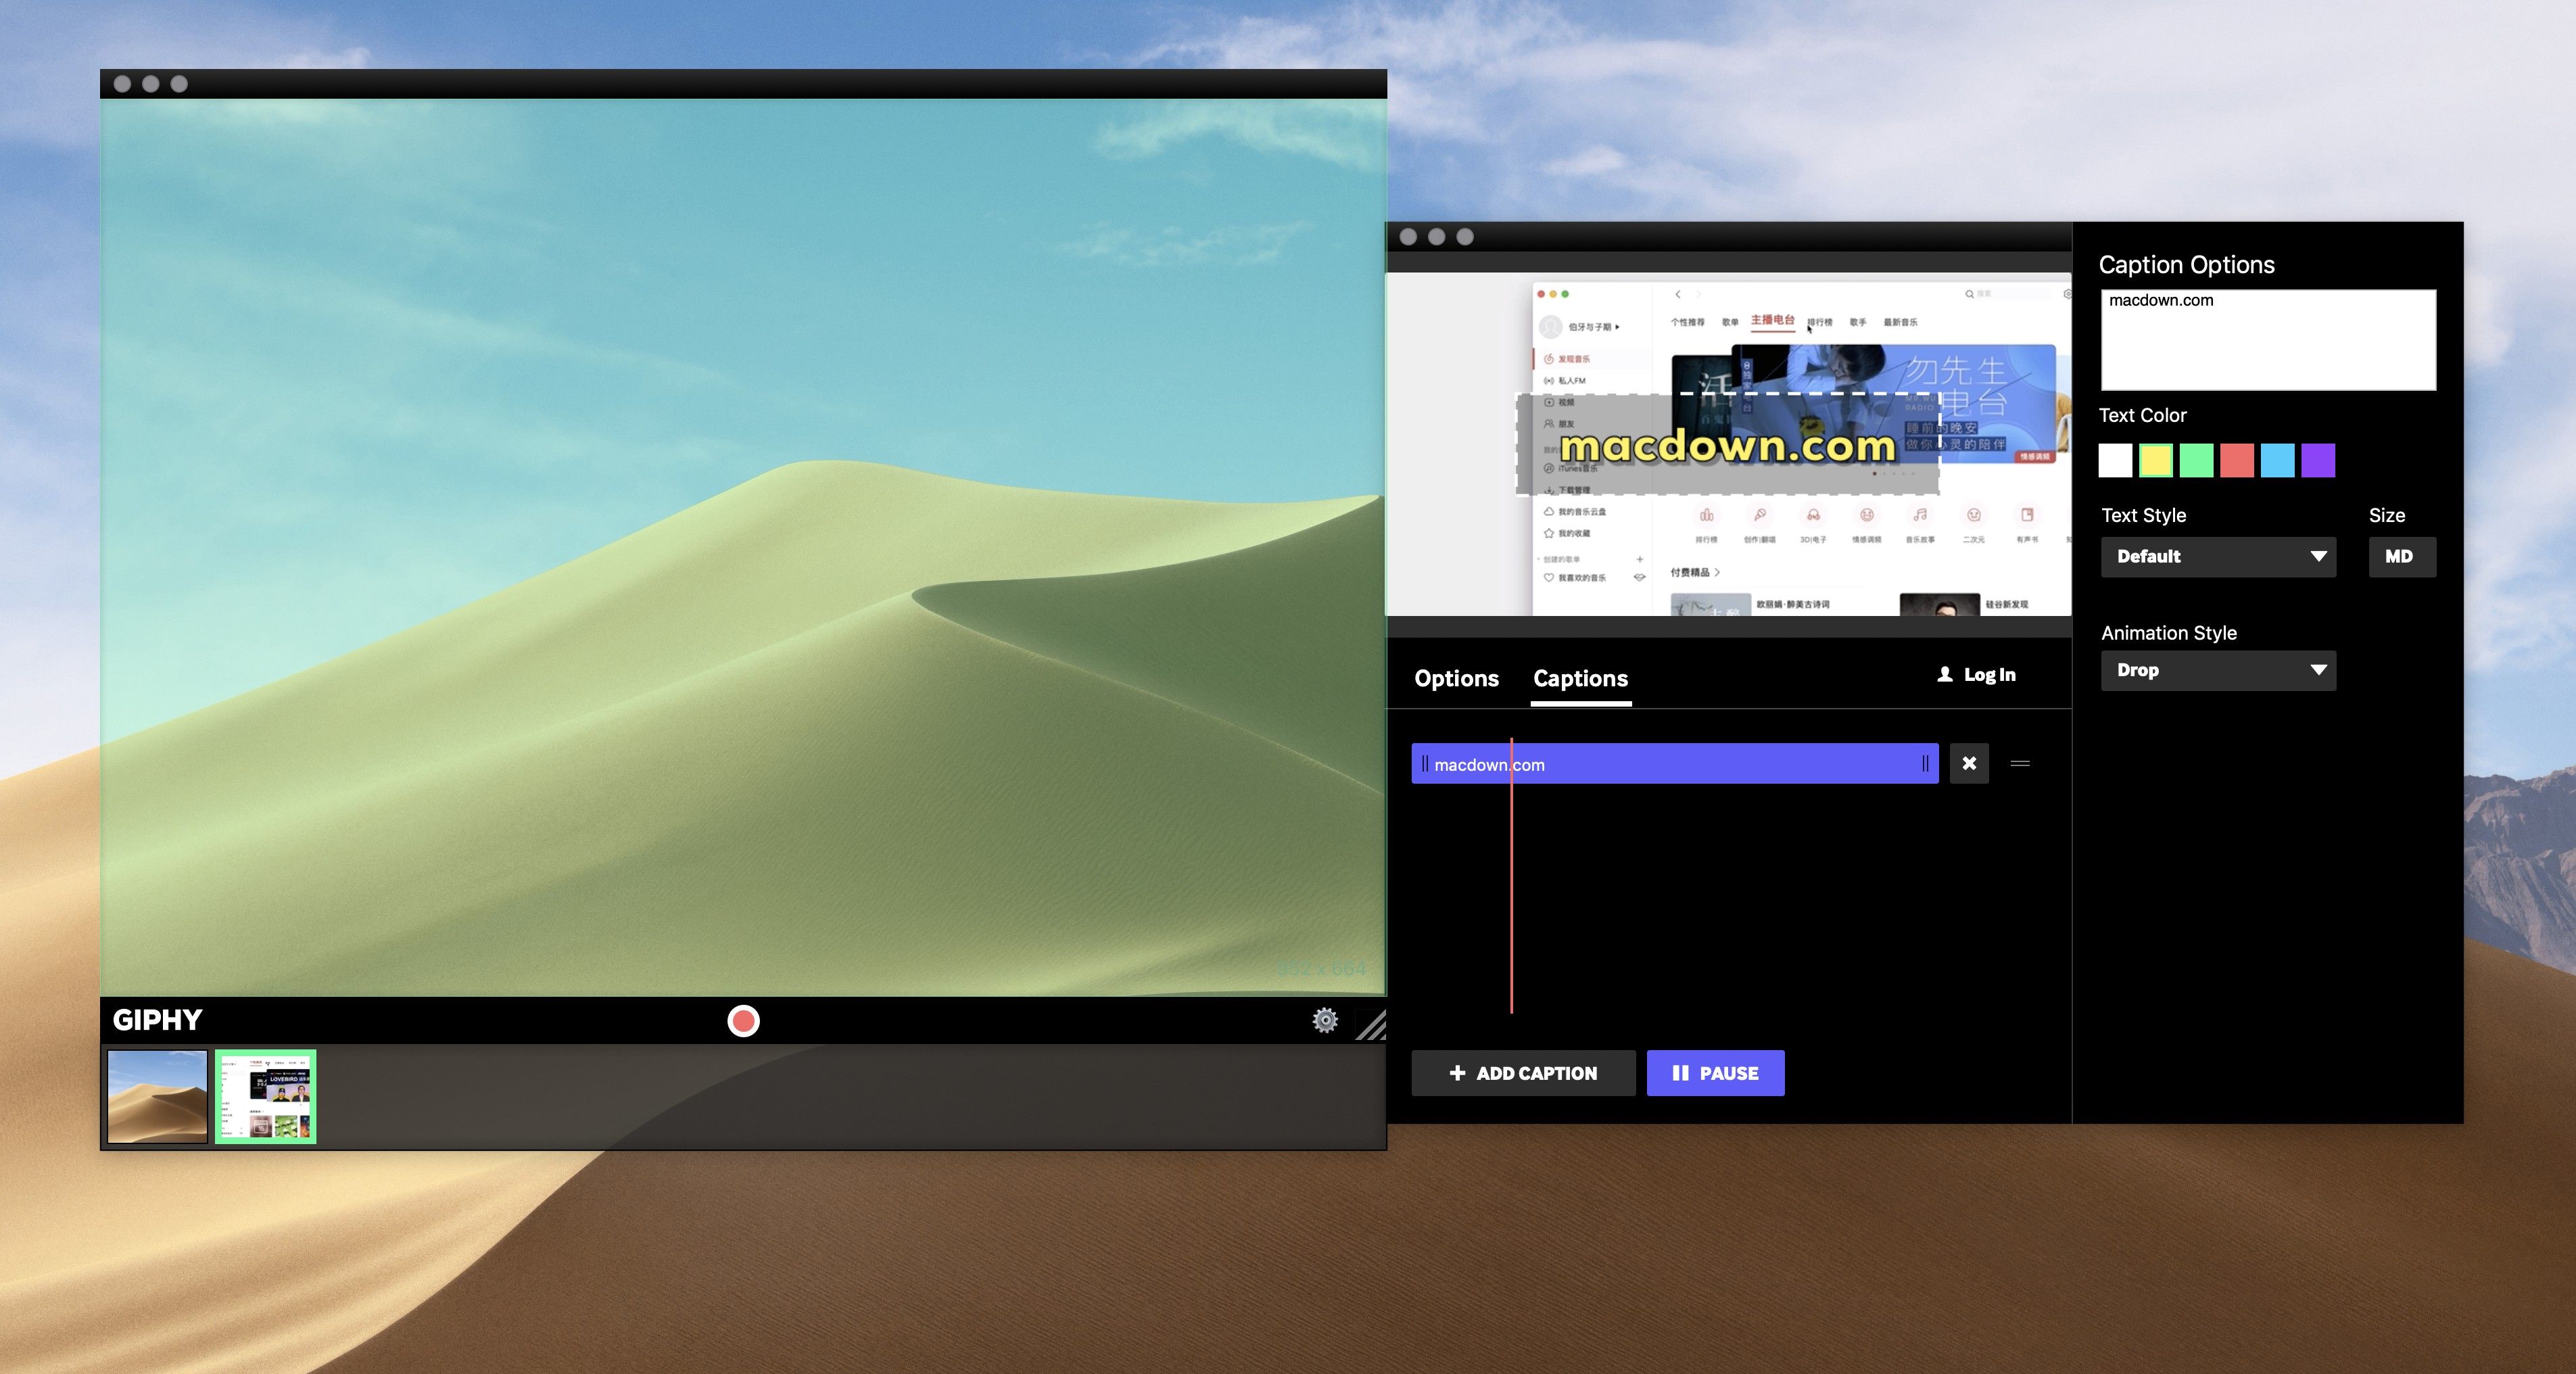2576x1374 pixels.
Task: Click the GIPHY logo
Action: point(157,1020)
